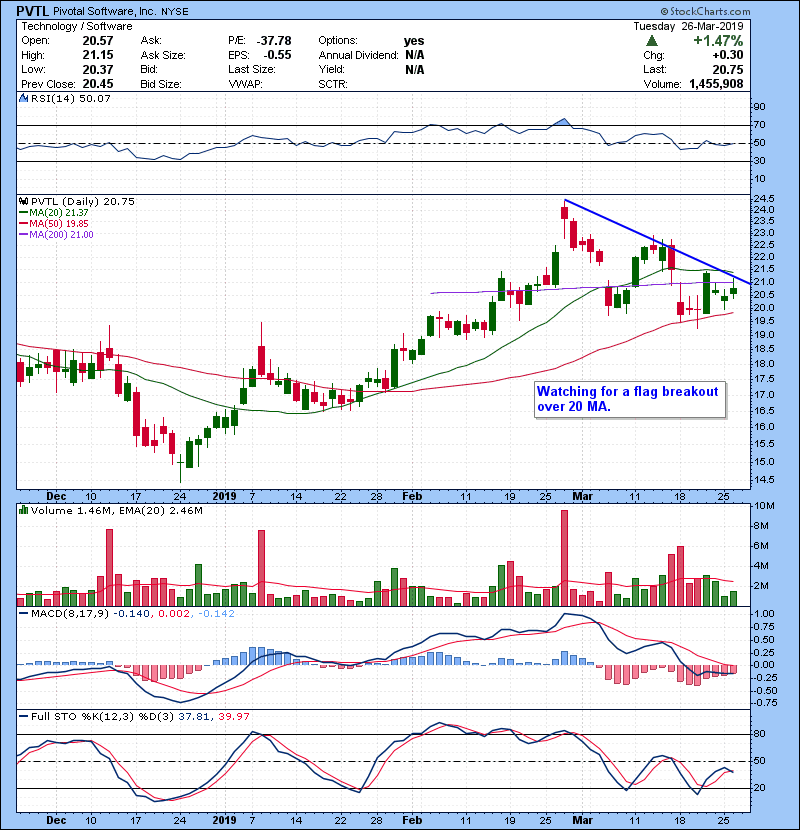Click the P/E -37.78 value
This screenshot has width=800, height=830.
tap(274, 41)
